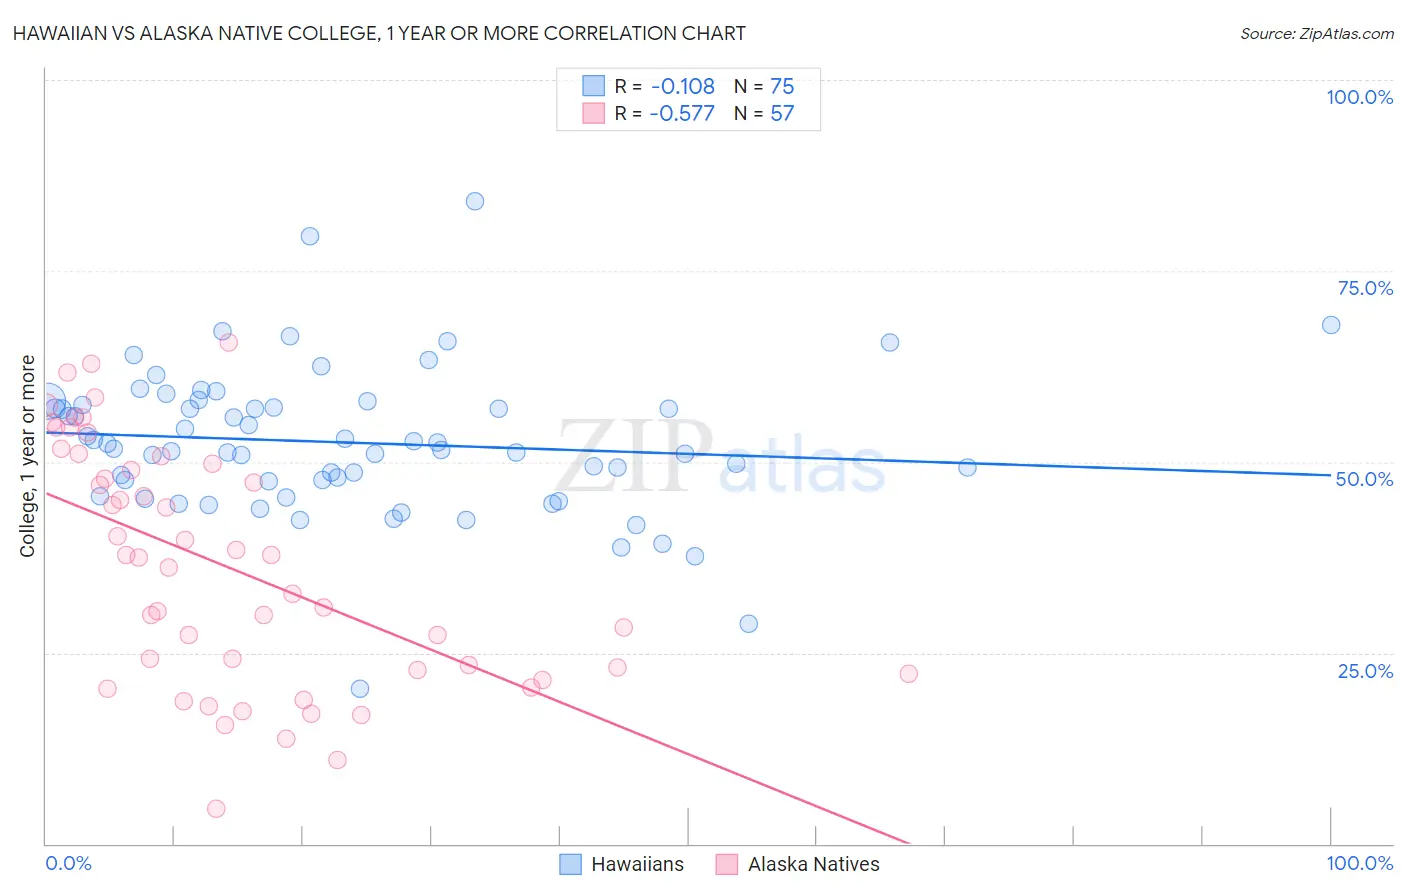Select the far-right blue point near 68%
This screenshot has height=892, width=1406.
click(x=1331, y=325)
